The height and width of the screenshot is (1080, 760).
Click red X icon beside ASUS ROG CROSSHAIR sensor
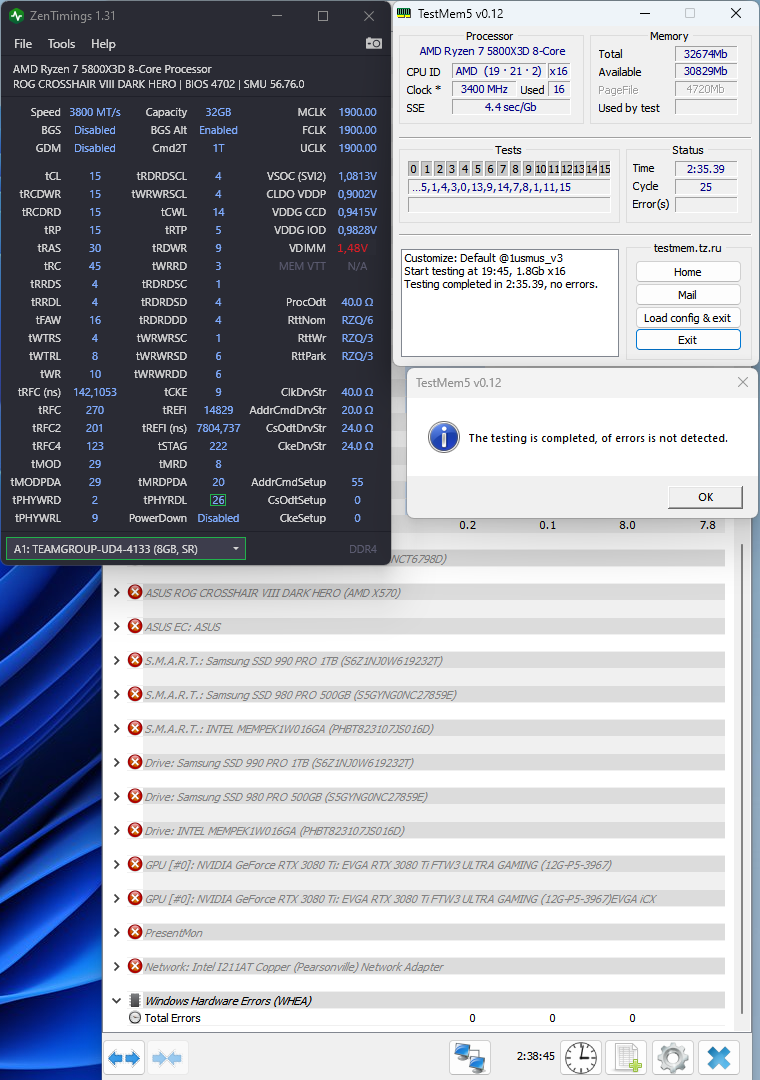coord(135,592)
